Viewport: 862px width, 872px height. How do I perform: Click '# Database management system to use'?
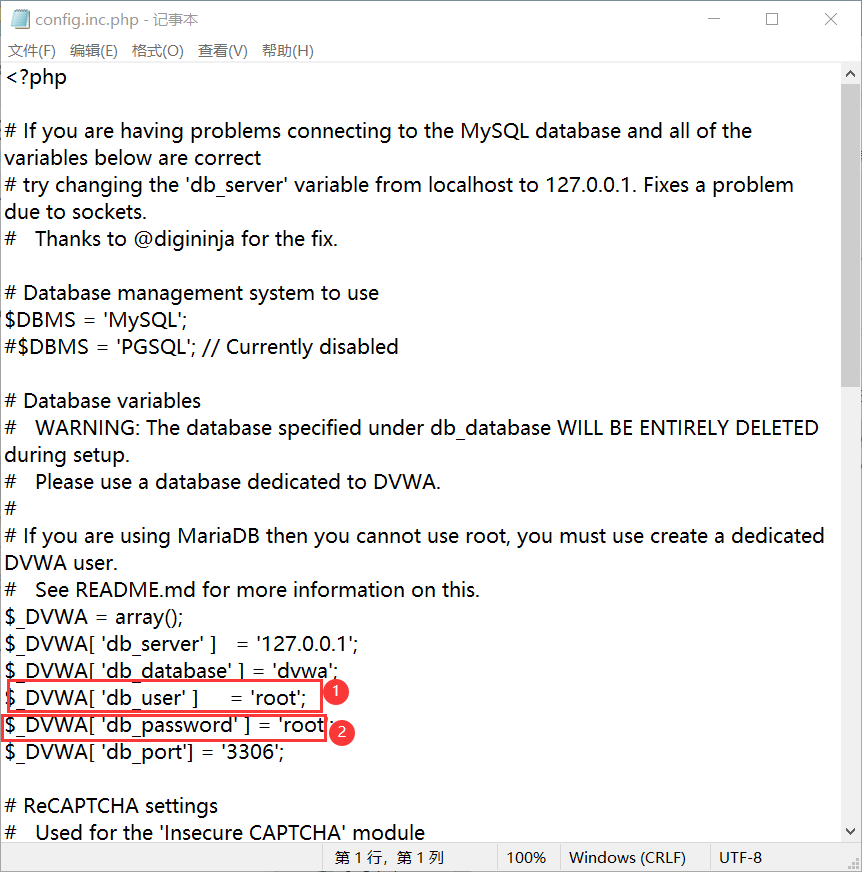(x=192, y=293)
